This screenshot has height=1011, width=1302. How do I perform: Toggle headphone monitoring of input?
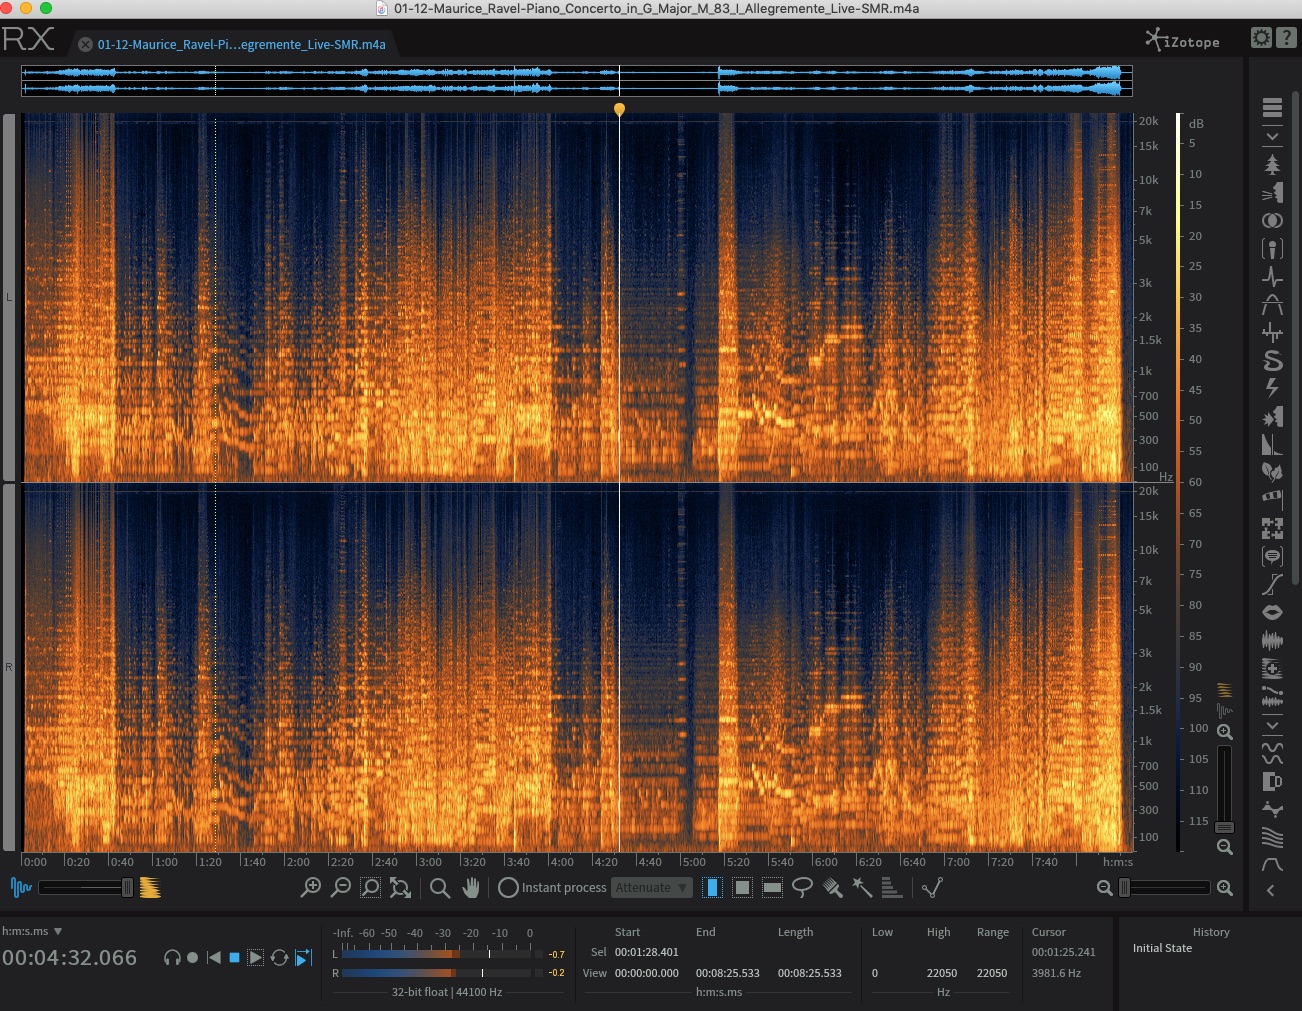[x=172, y=958]
